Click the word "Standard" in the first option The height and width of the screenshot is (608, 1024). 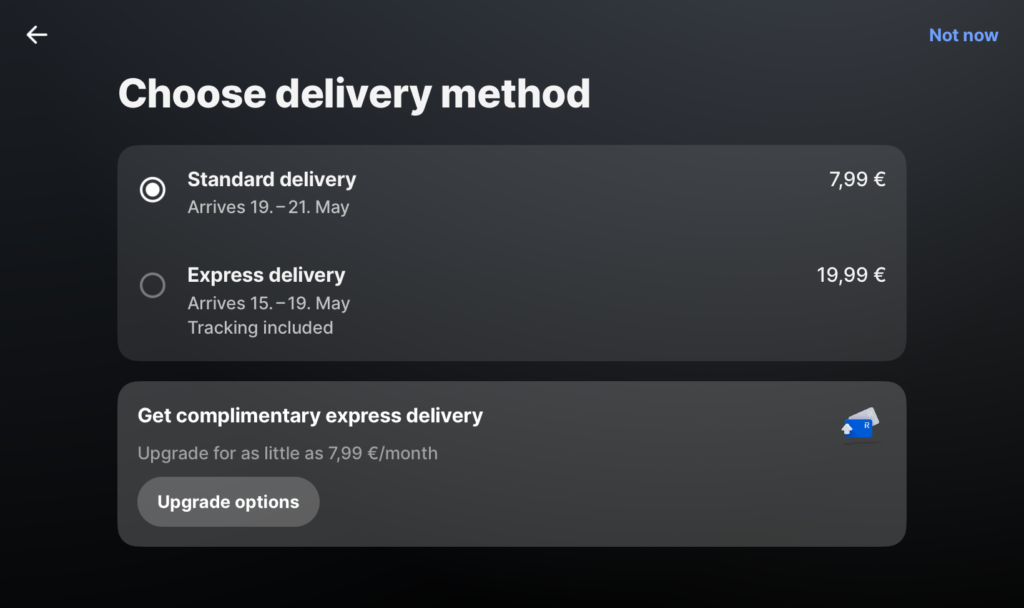[230, 180]
